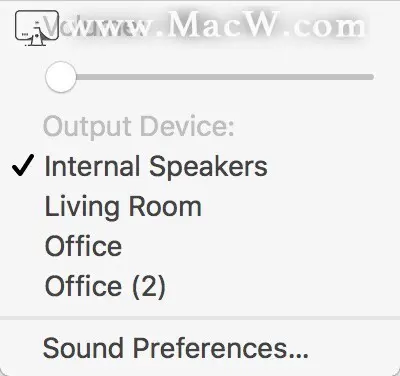The height and width of the screenshot is (376, 400).
Task: Click the (2) suffix of second Office entry
Action: point(149,287)
